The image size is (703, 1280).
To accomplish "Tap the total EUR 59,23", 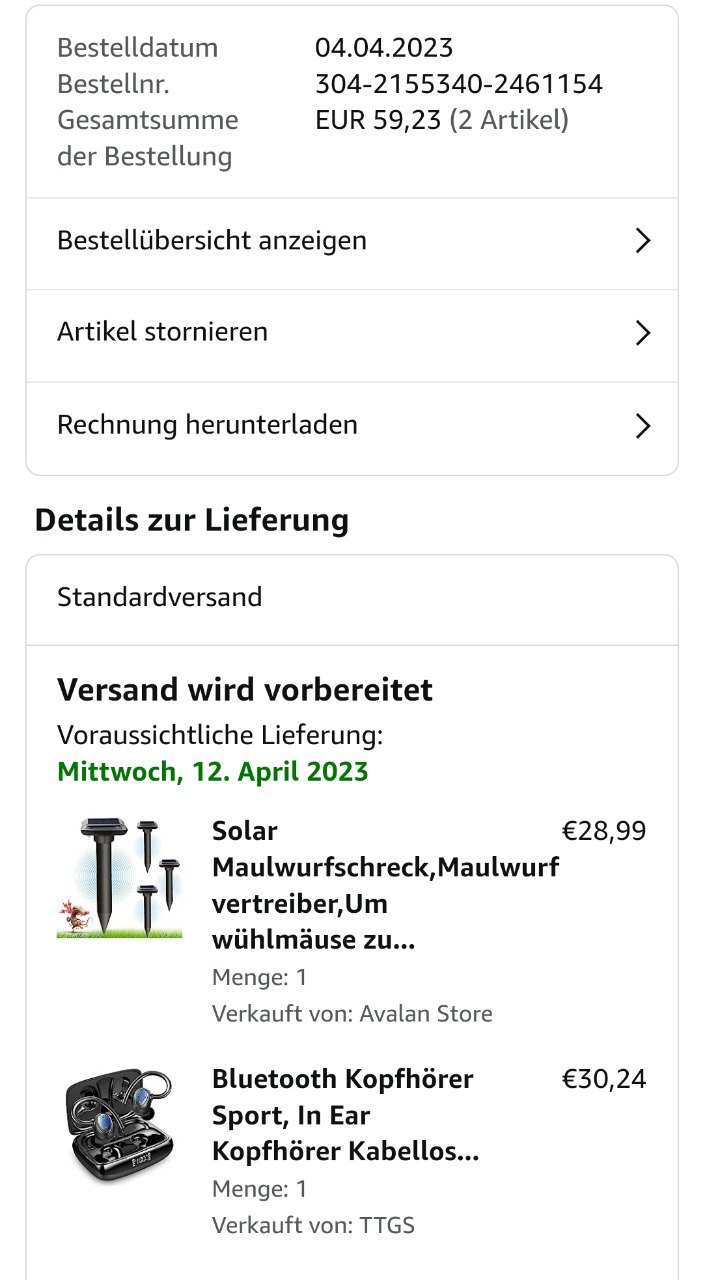I will pos(378,120).
